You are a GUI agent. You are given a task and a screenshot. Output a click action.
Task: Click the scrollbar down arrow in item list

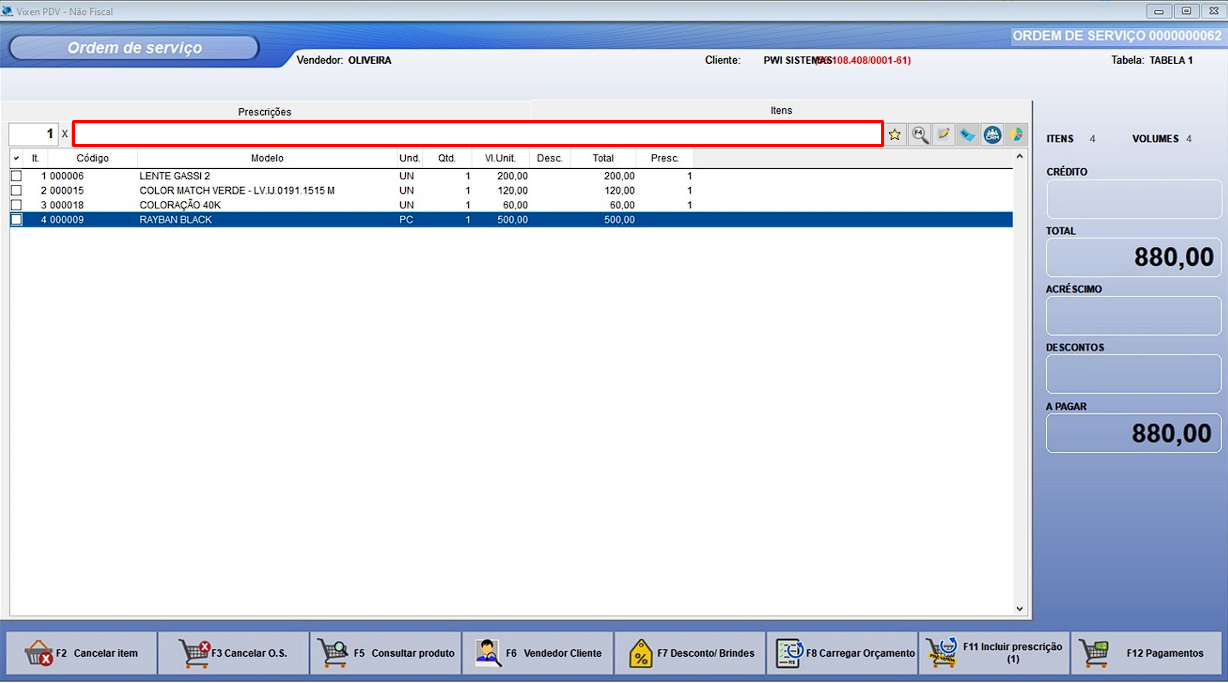pos(1020,608)
